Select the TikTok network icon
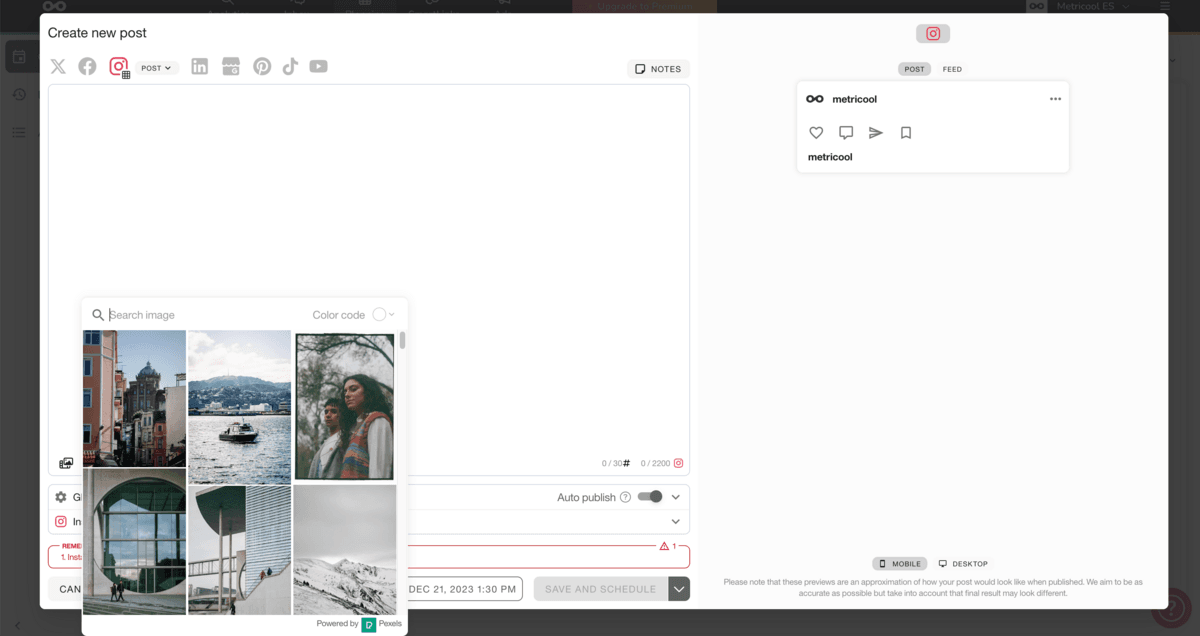1200x636 pixels. [290, 66]
